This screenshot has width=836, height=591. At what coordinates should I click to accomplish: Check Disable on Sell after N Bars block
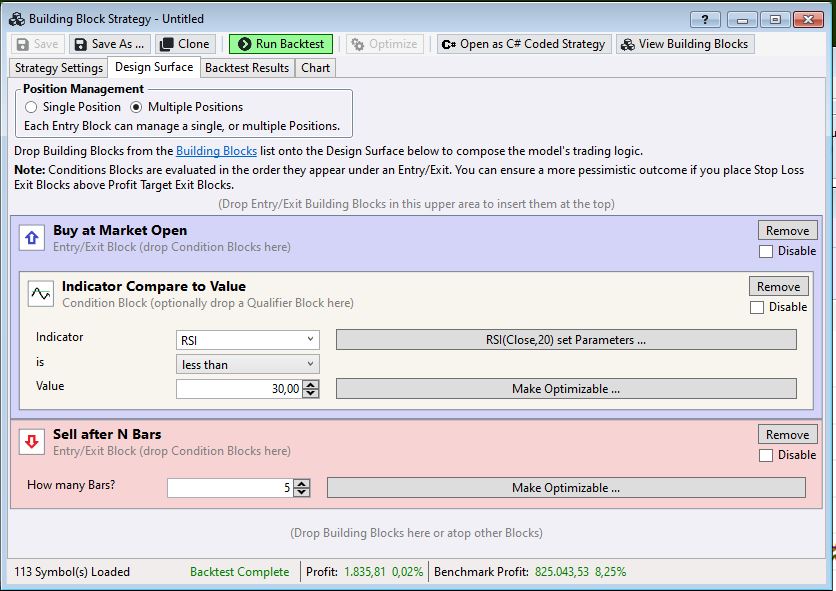coord(765,455)
